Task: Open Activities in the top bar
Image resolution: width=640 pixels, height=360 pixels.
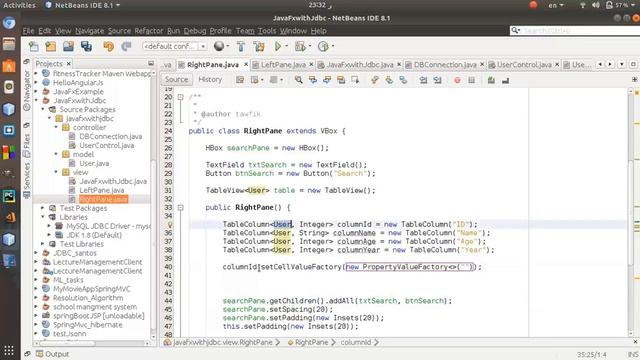Action: click(19, 5)
